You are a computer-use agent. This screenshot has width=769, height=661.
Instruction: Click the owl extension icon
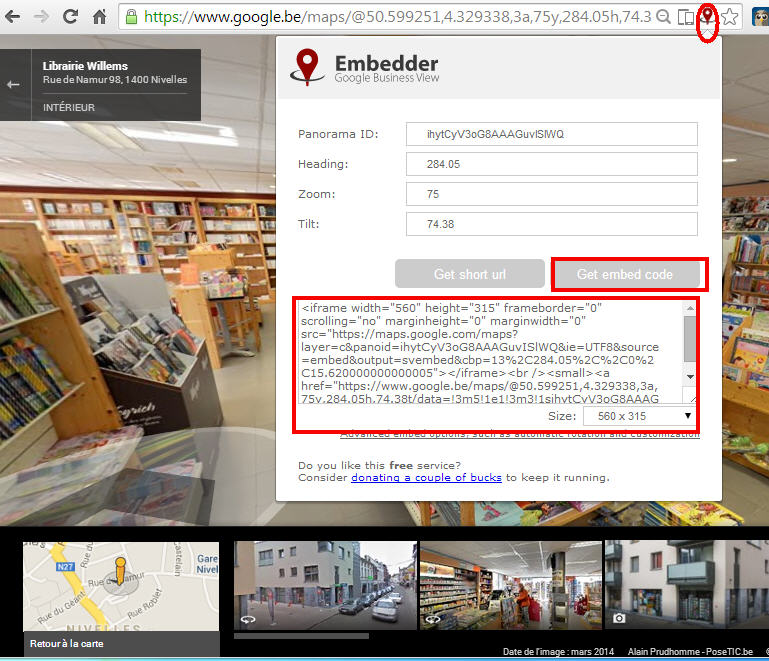pos(761,18)
